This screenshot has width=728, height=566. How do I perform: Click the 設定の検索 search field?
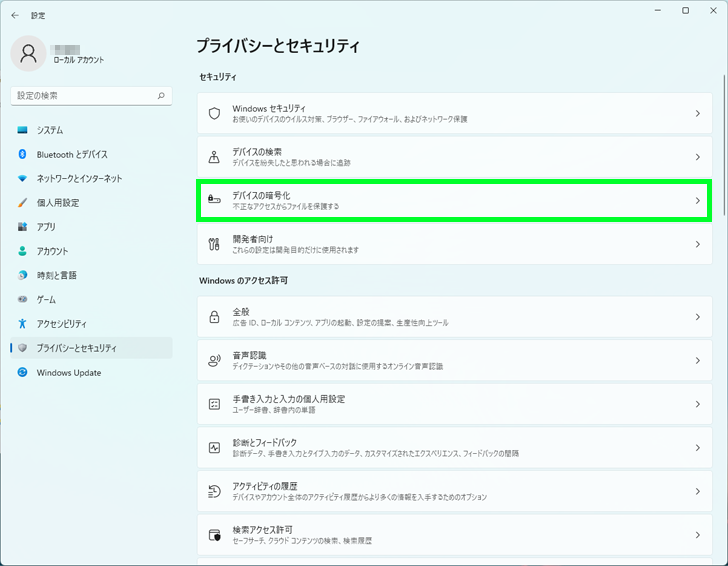tap(91, 96)
